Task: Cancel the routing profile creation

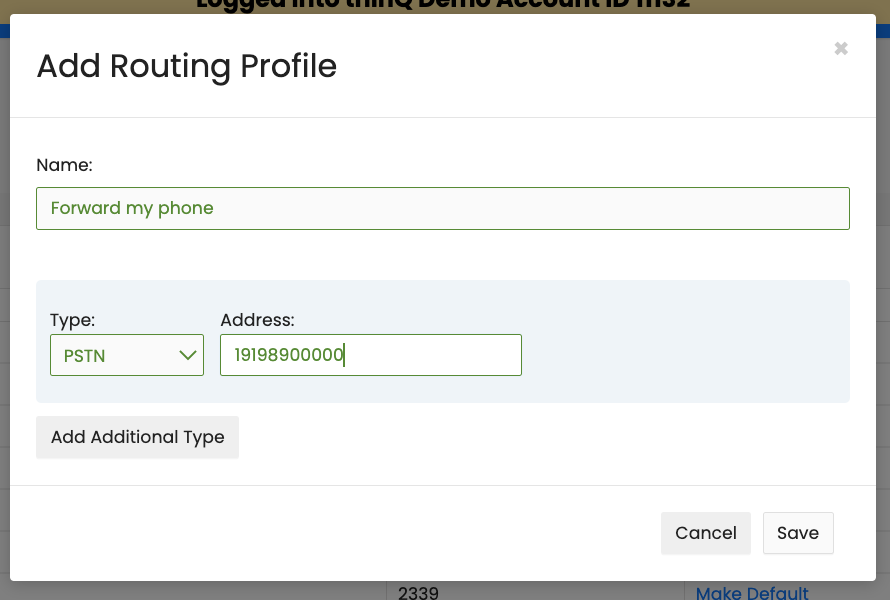Action: pyautogui.click(x=706, y=533)
